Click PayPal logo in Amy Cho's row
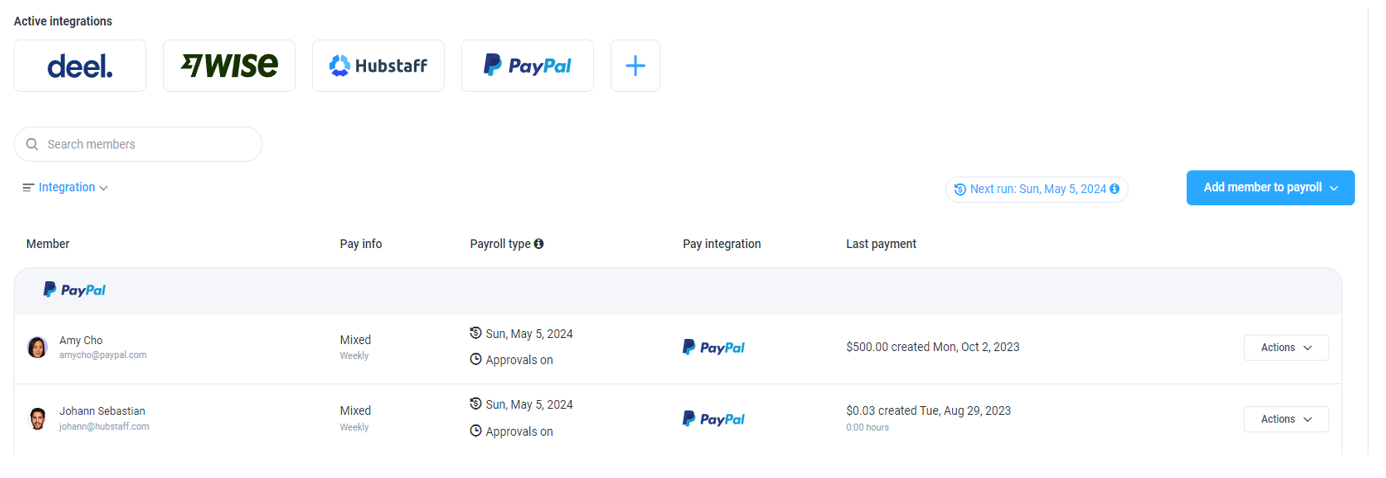Viewport: 1386px width, 478px height. coord(713,347)
